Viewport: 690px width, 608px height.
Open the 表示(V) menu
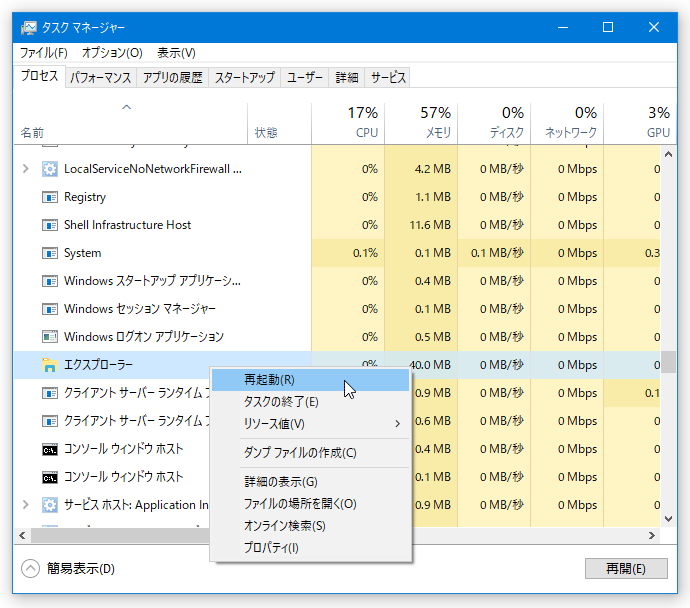pos(176,53)
